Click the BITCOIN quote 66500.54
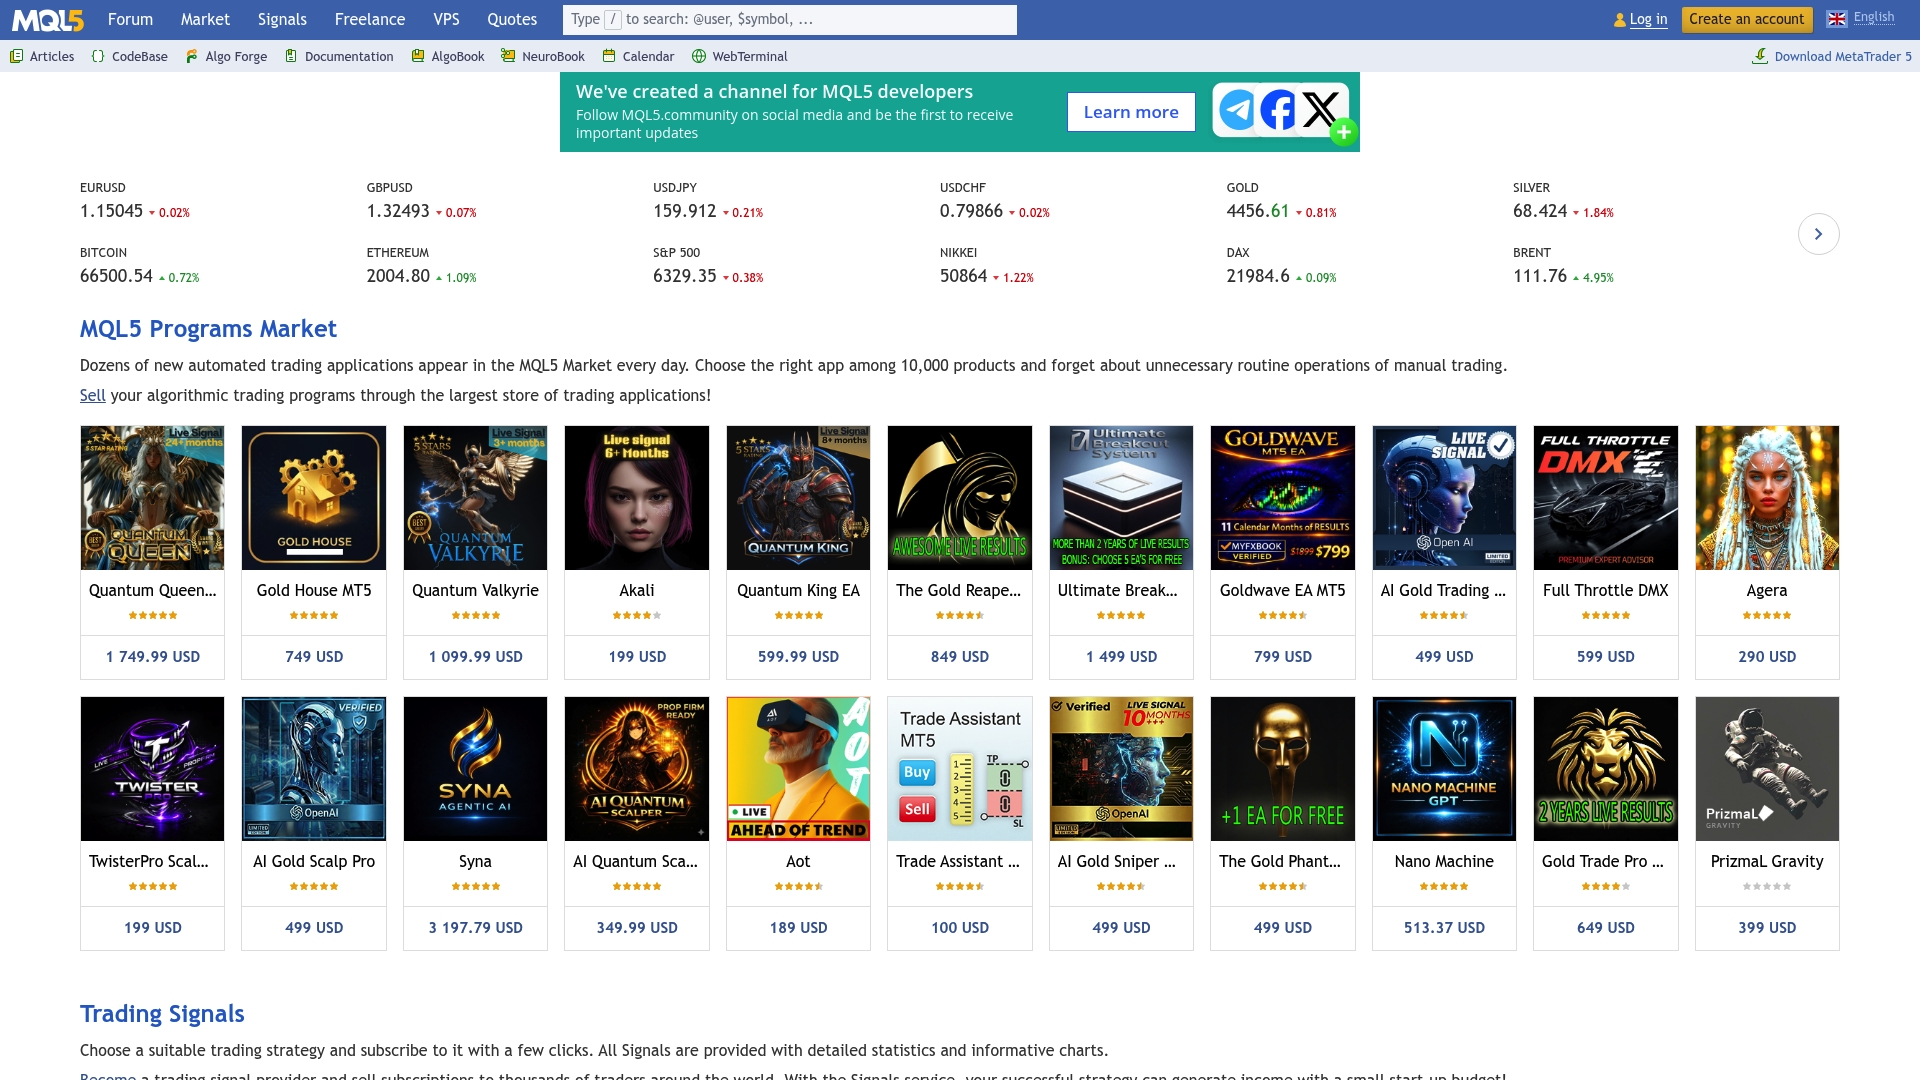Screen dimensions: 1920x1080 [116, 276]
